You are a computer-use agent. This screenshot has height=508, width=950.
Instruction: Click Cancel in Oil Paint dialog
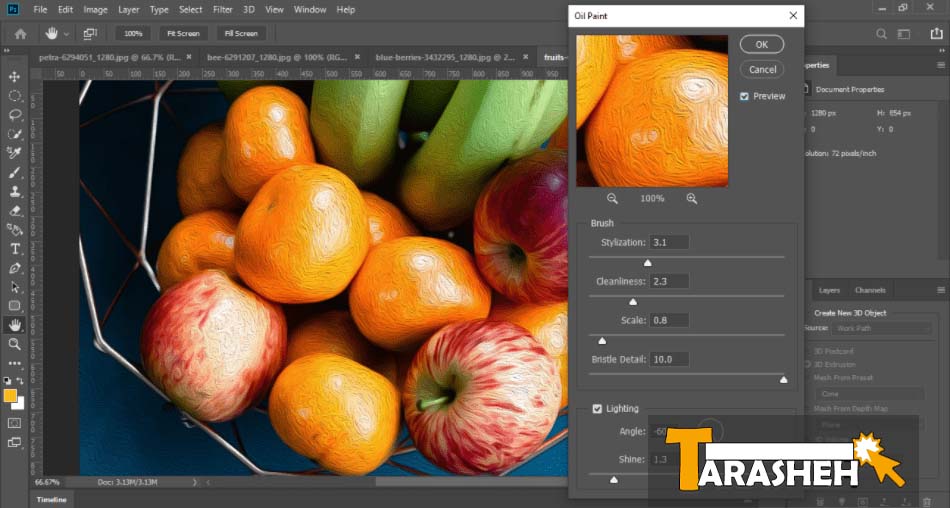[x=762, y=70]
